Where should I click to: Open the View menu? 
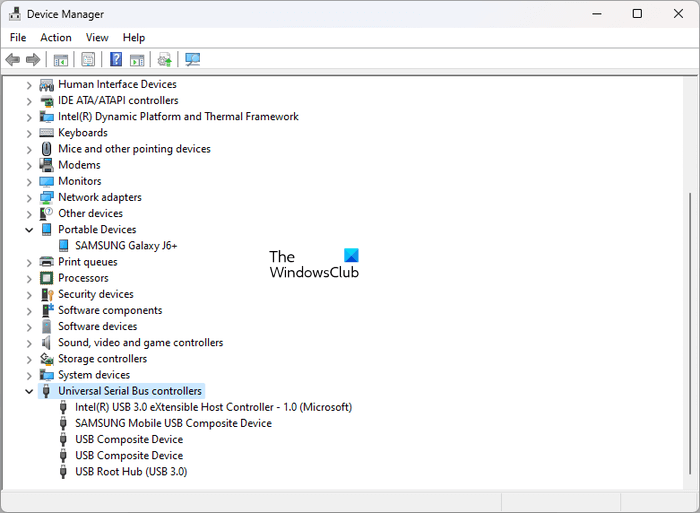tap(97, 38)
